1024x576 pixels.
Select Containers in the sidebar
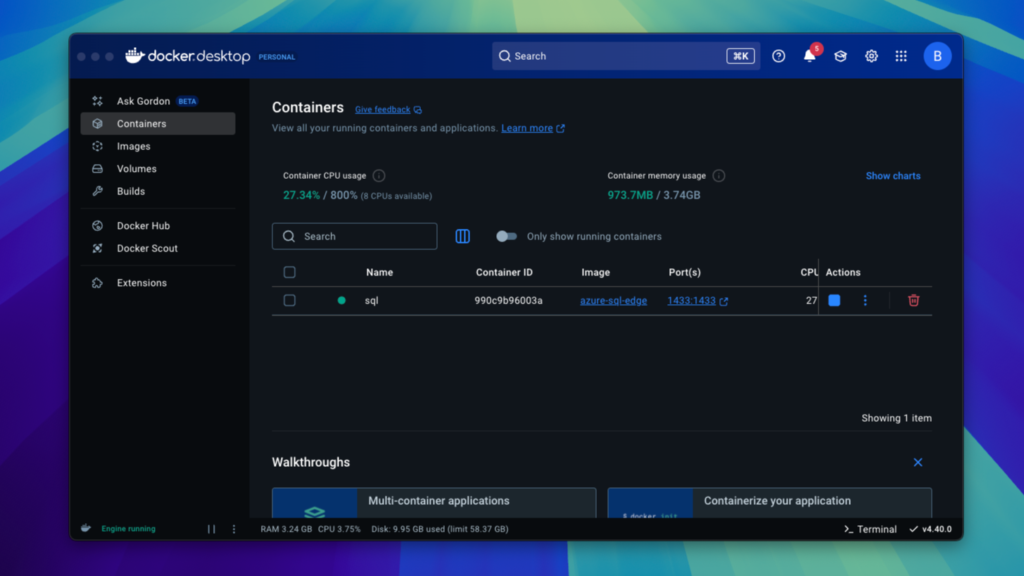pos(157,123)
